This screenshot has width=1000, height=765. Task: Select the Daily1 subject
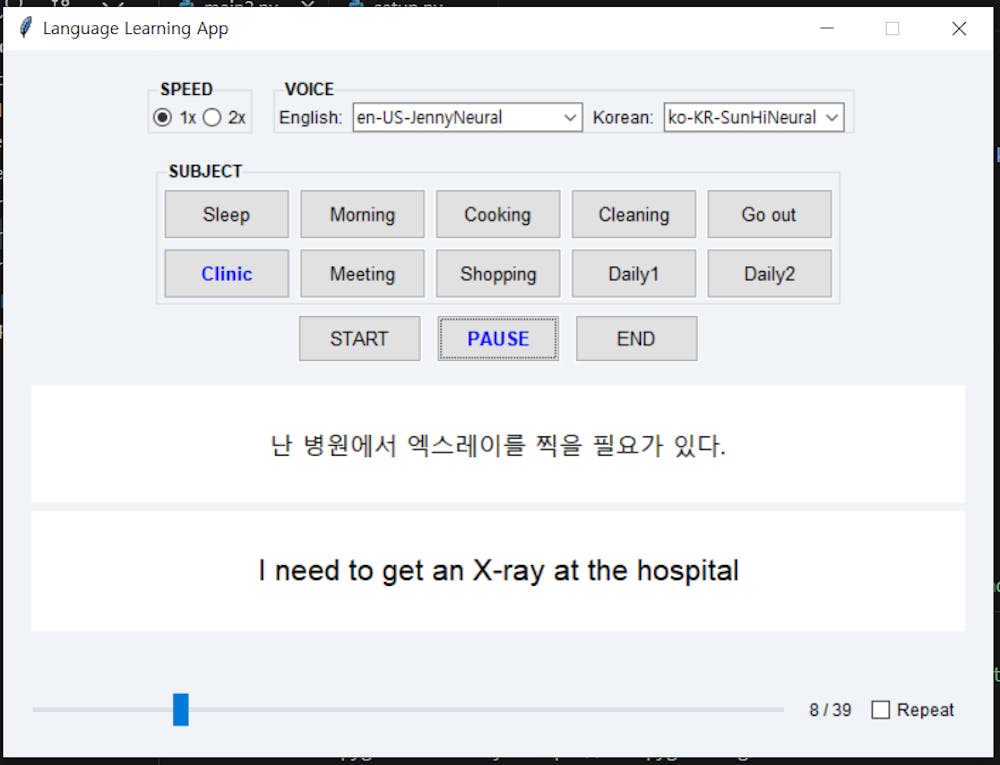[x=633, y=273]
